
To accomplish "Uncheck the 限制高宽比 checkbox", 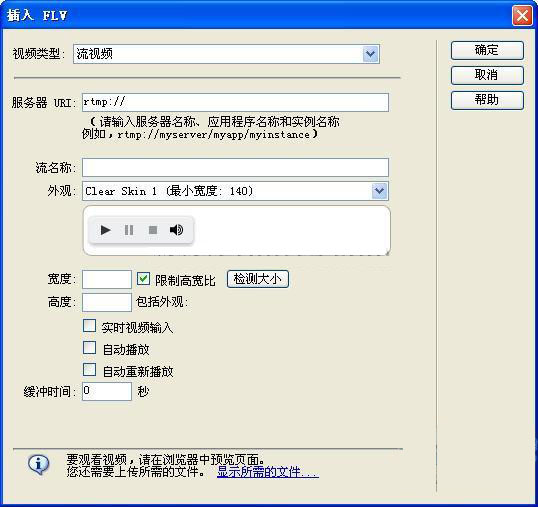I will 143,279.
